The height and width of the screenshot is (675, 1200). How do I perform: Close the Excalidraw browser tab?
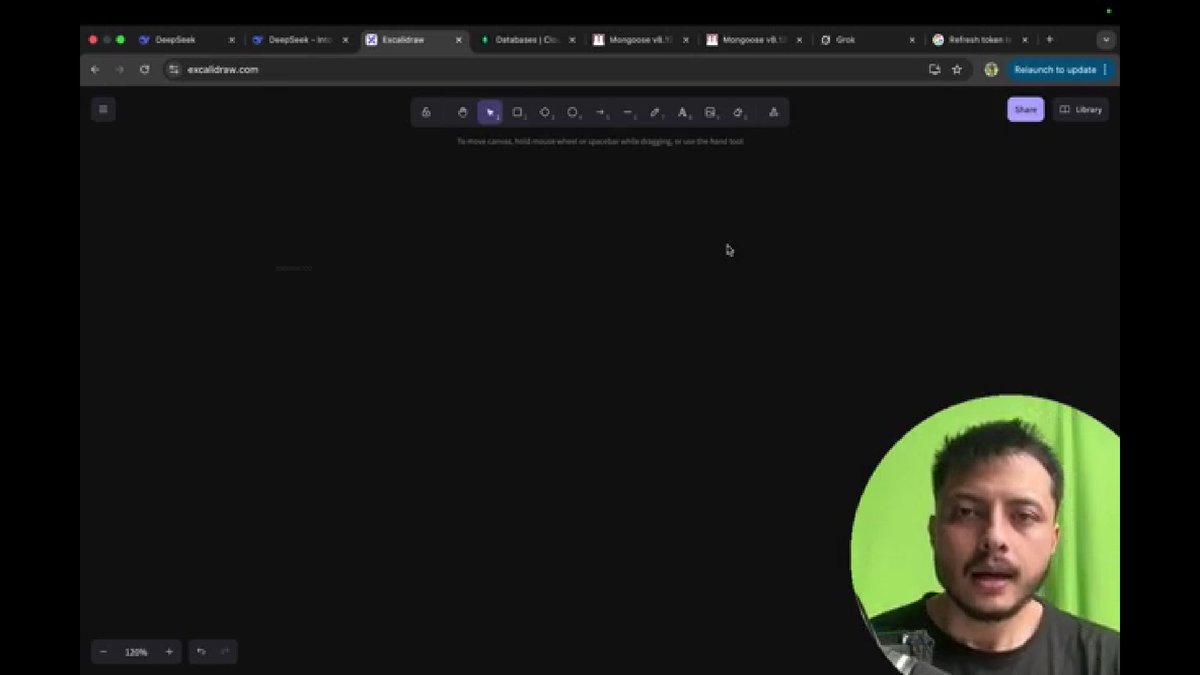click(x=459, y=40)
